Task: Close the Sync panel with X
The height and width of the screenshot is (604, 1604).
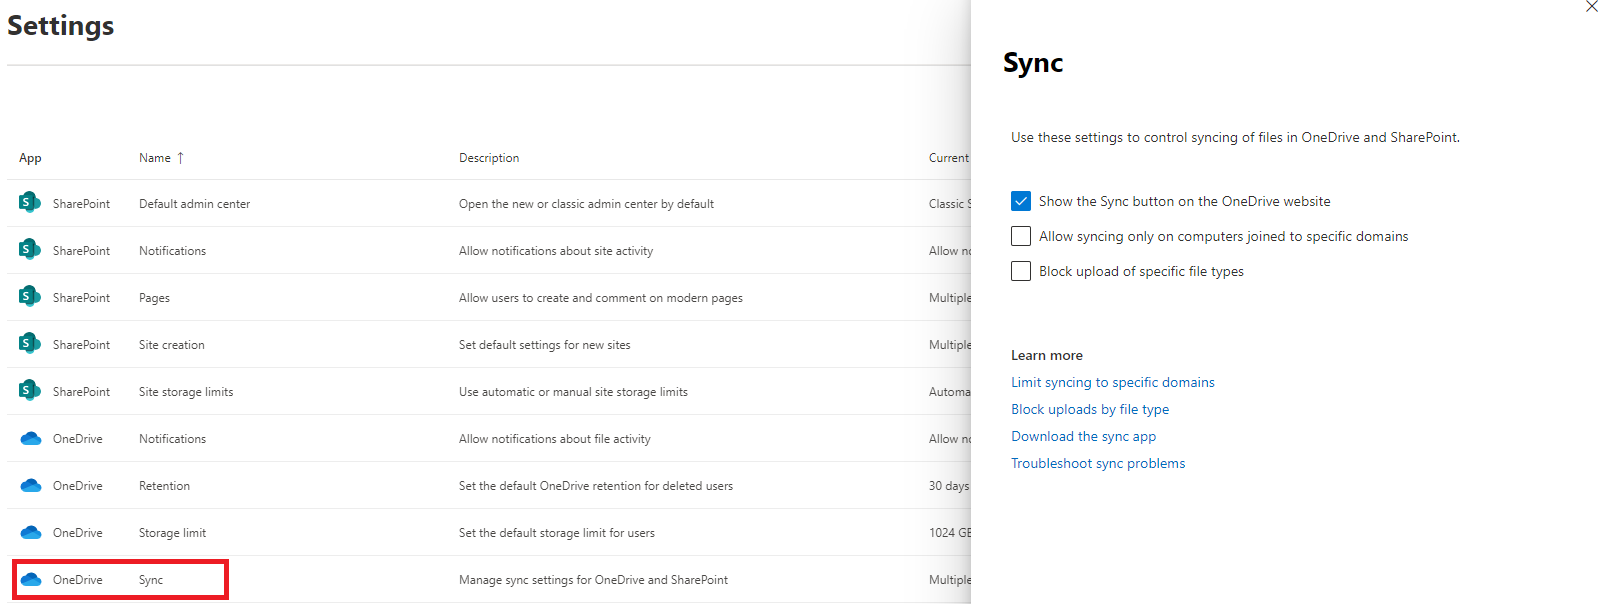Action: click(1591, 6)
